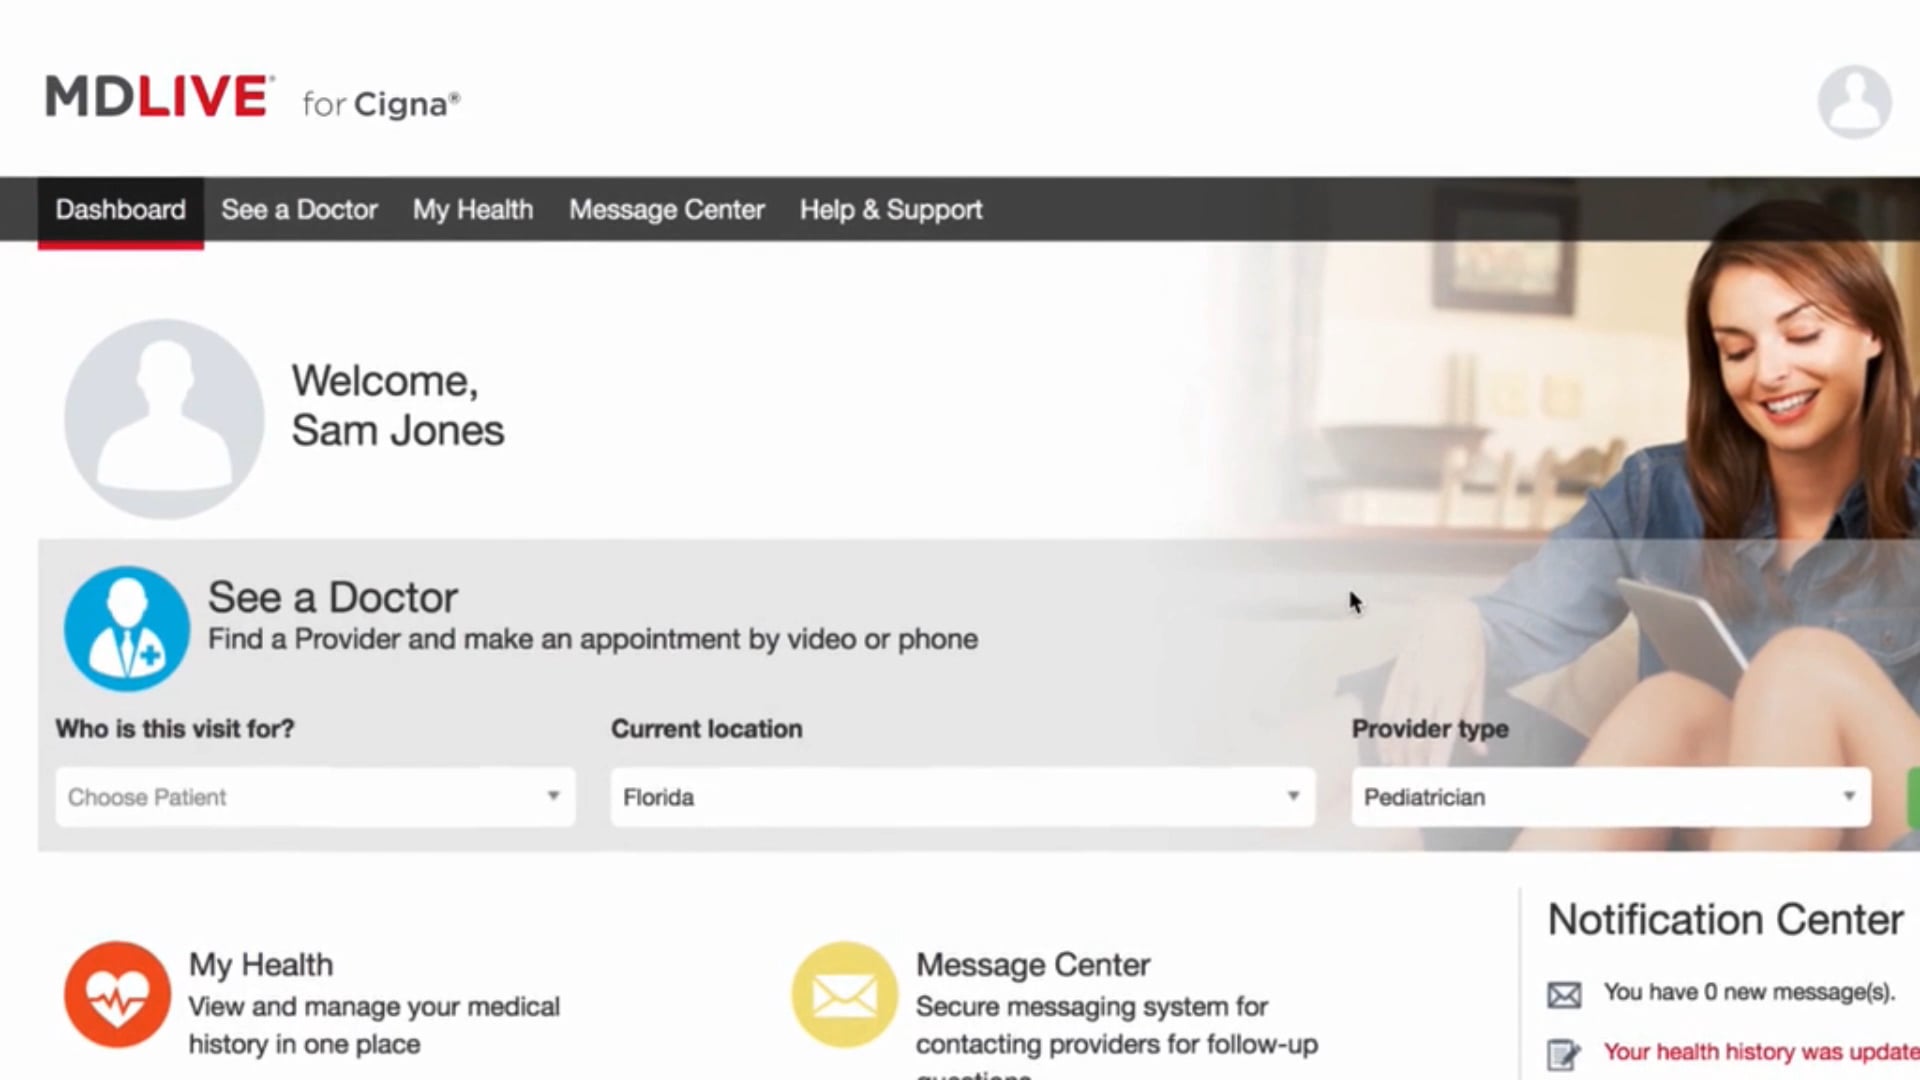Image resolution: width=1920 pixels, height=1080 pixels.
Task: Open the Message Center navigation item
Action: pyautogui.click(x=666, y=210)
